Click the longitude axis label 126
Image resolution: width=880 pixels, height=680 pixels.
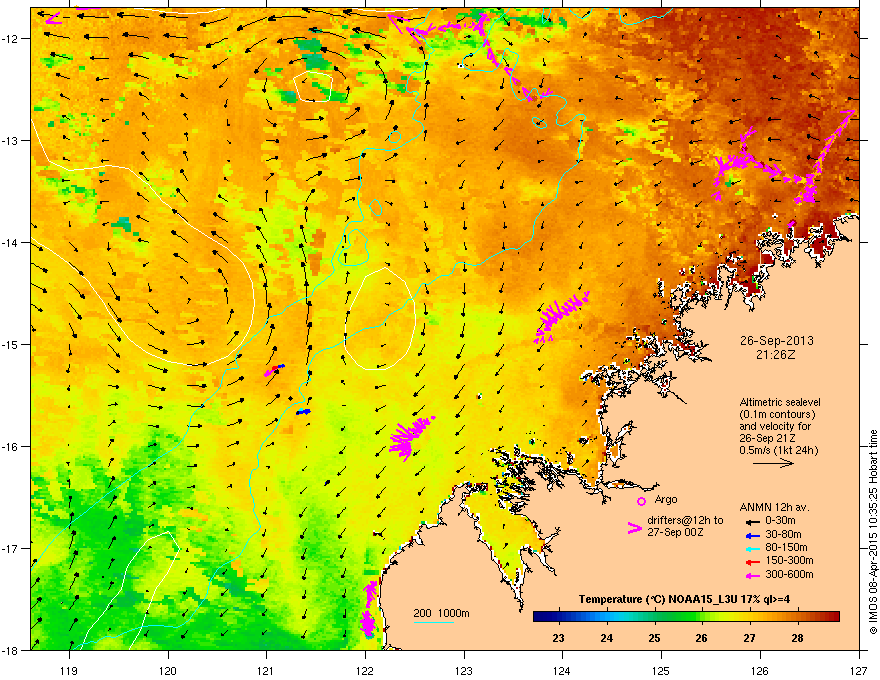click(x=760, y=670)
